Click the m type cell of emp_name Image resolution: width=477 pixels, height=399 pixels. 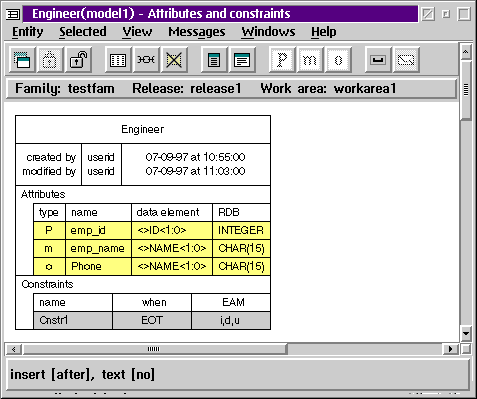[x=49, y=249]
